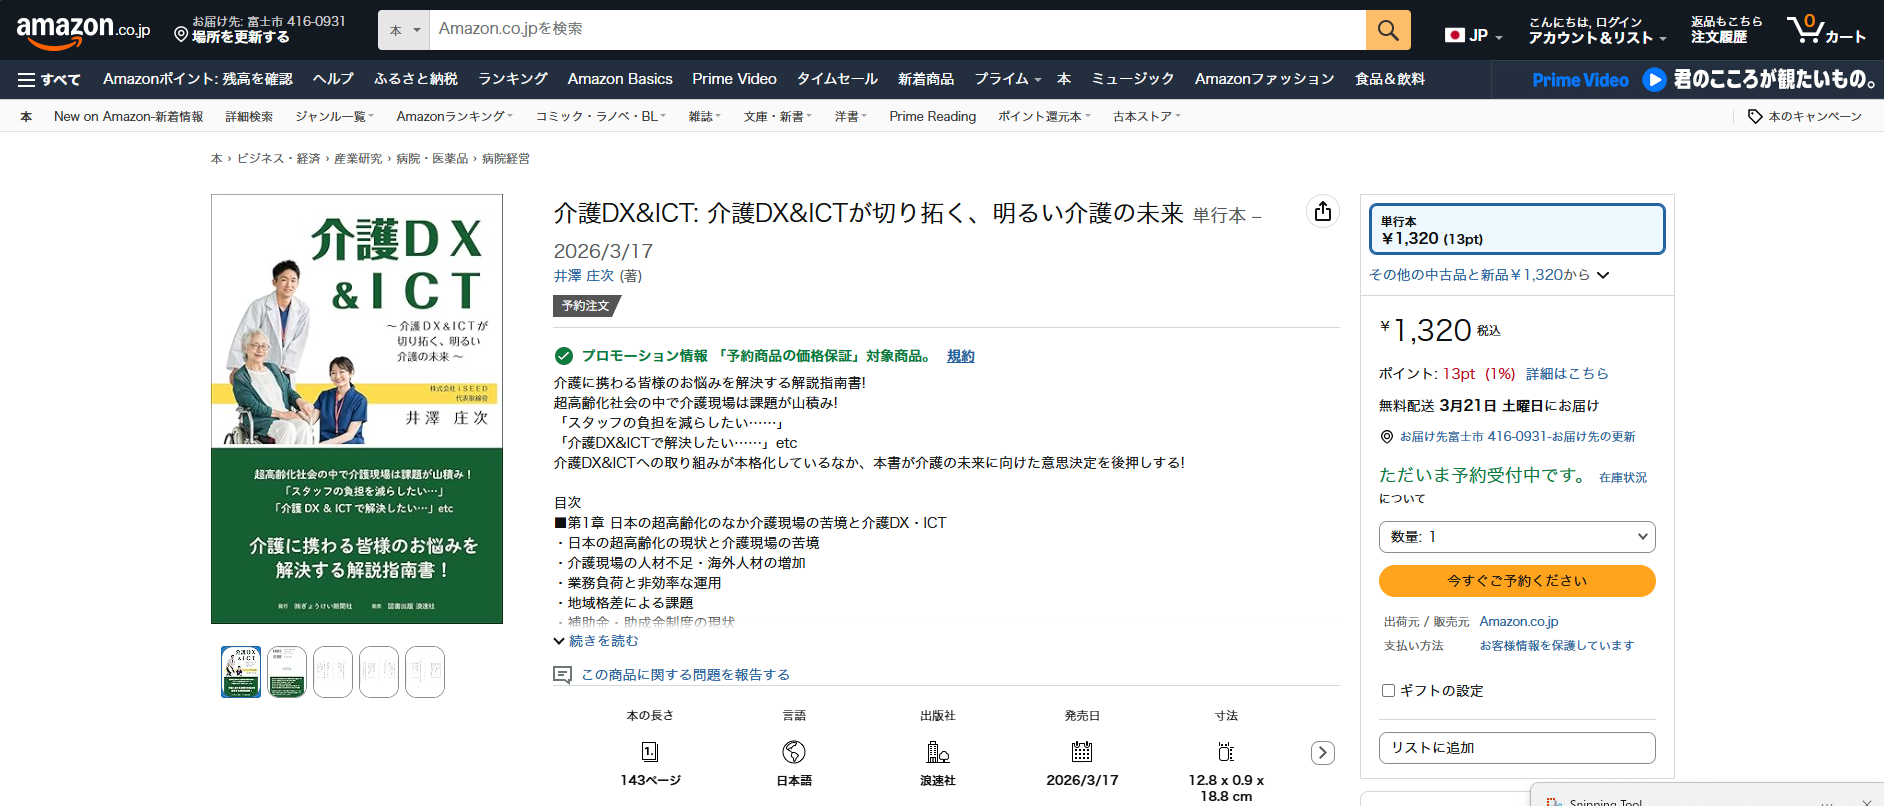Open the 規約 terms link
The width and height of the screenshot is (1884, 806).
[961, 356]
